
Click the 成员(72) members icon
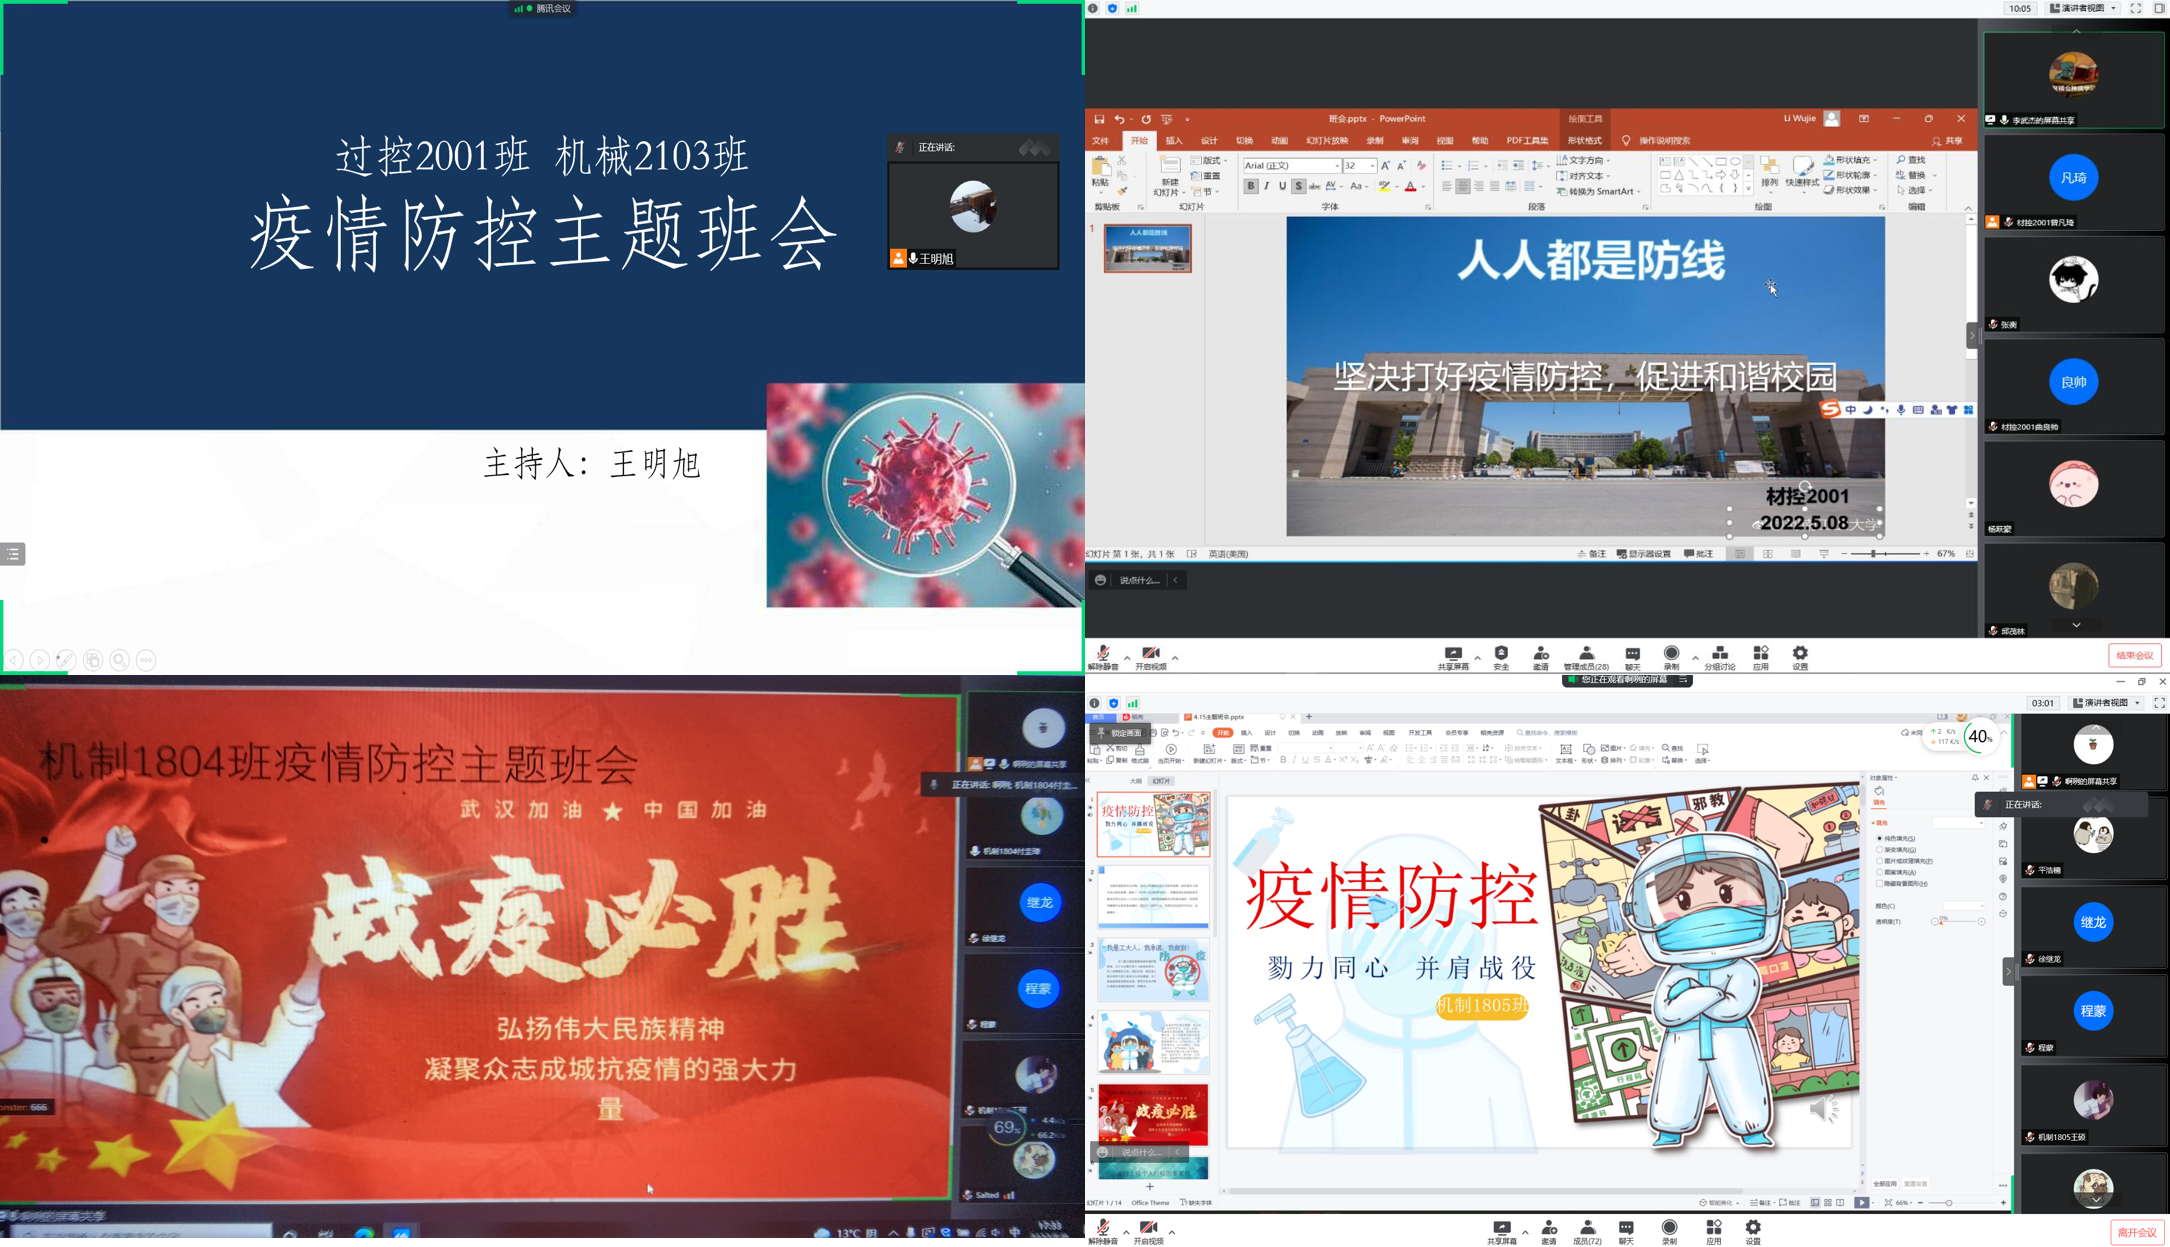pos(1587,1231)
